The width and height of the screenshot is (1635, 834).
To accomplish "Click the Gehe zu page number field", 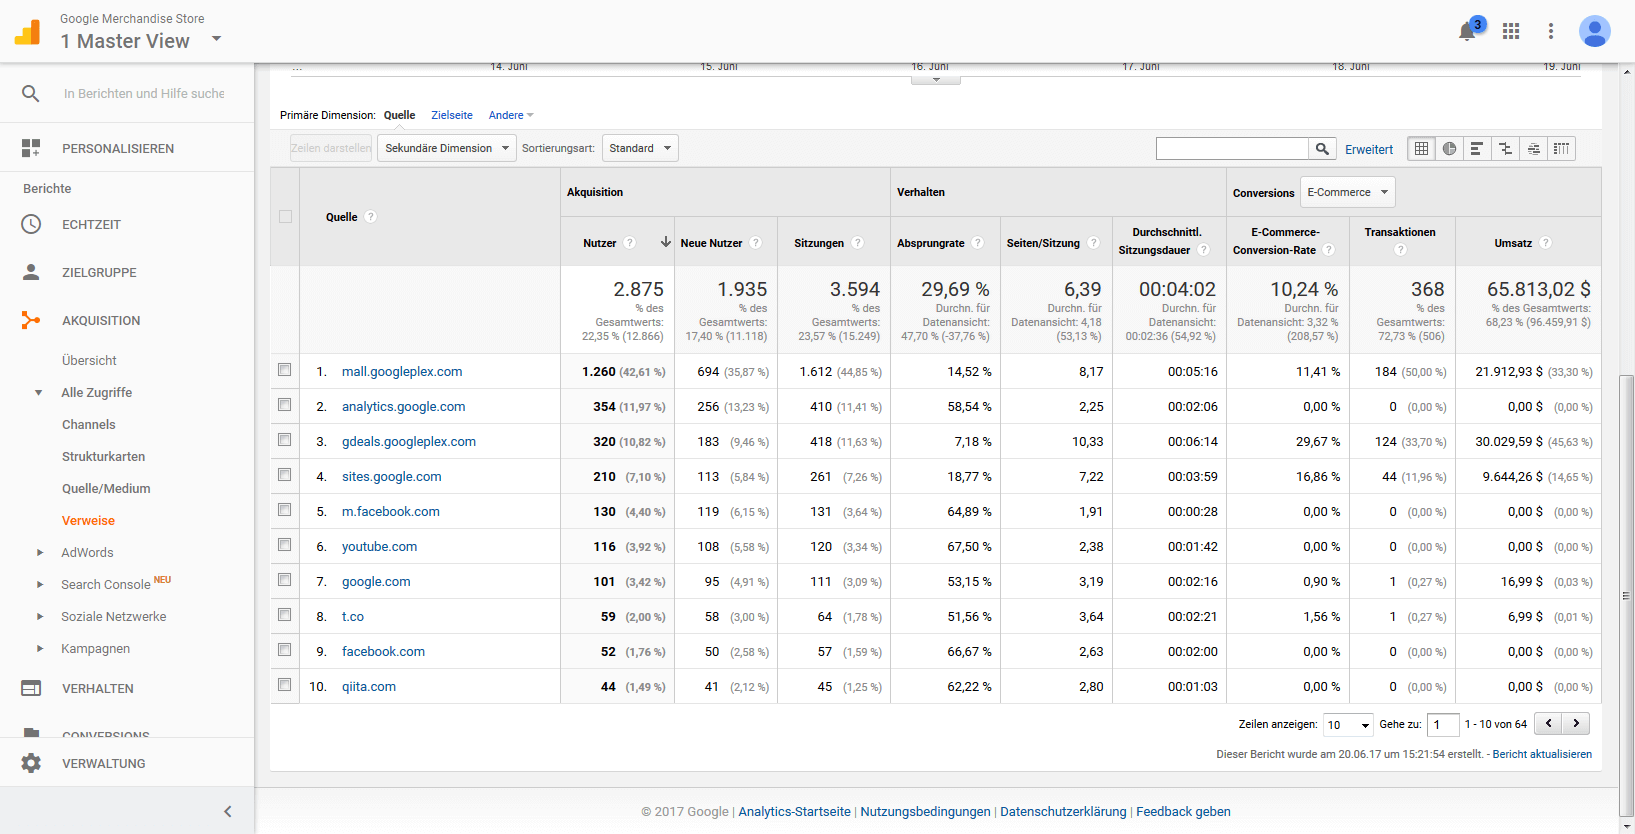I will click(x=1443, y=725).
